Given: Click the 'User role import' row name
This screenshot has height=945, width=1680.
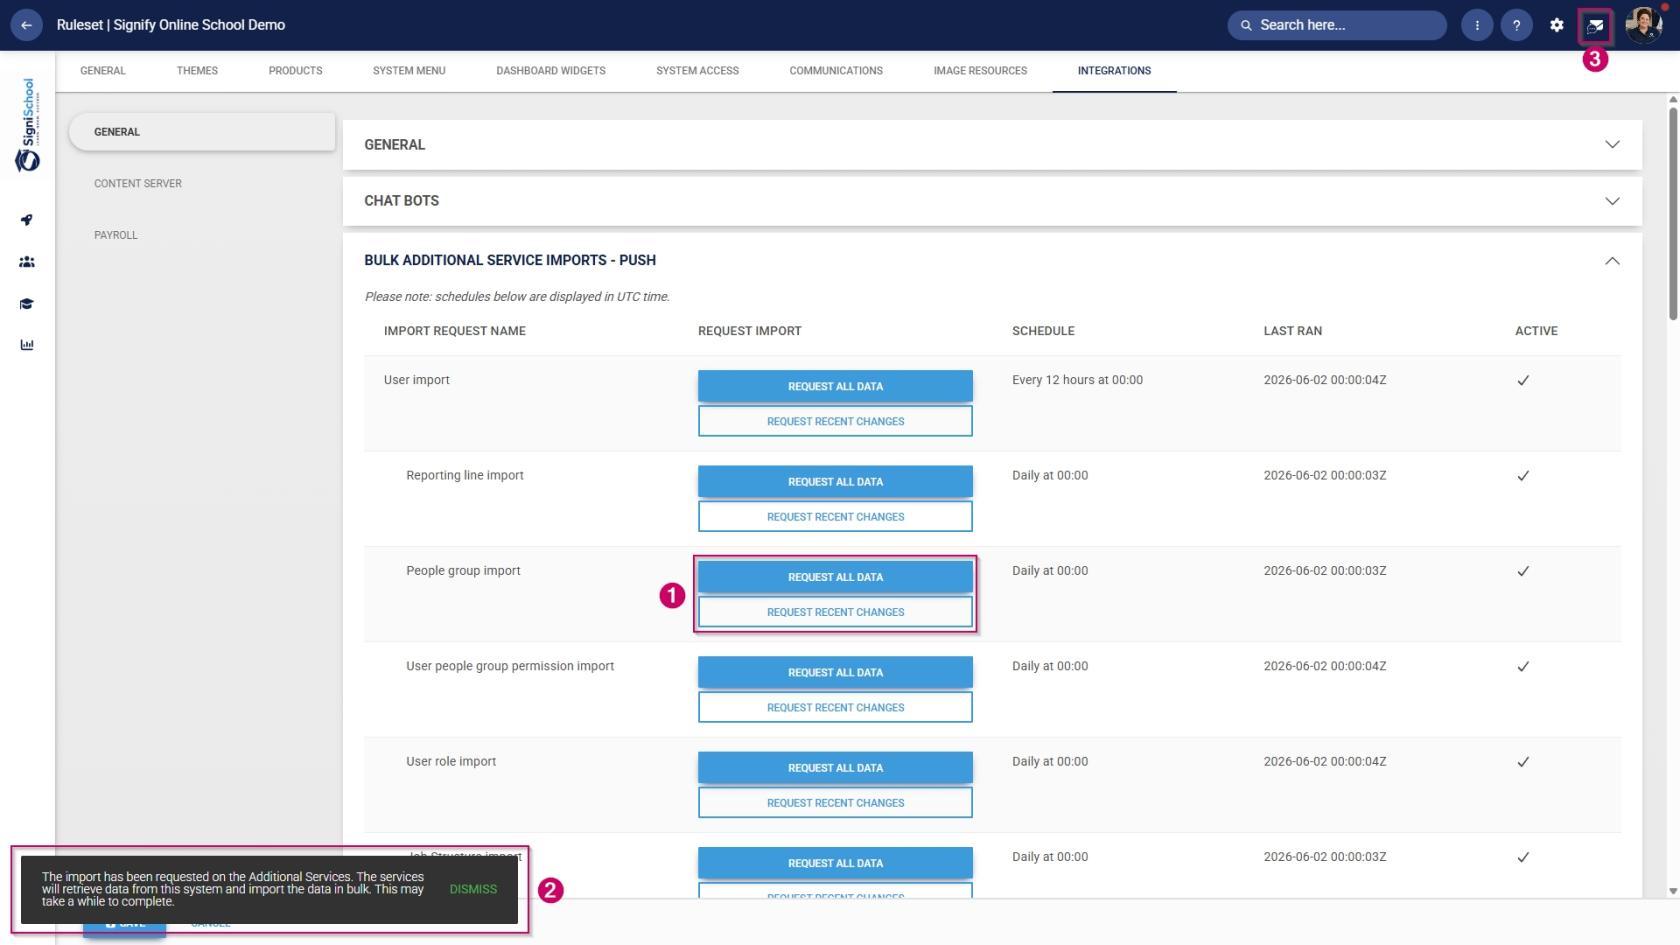Looking at the screenshot, I should [451, 762].
